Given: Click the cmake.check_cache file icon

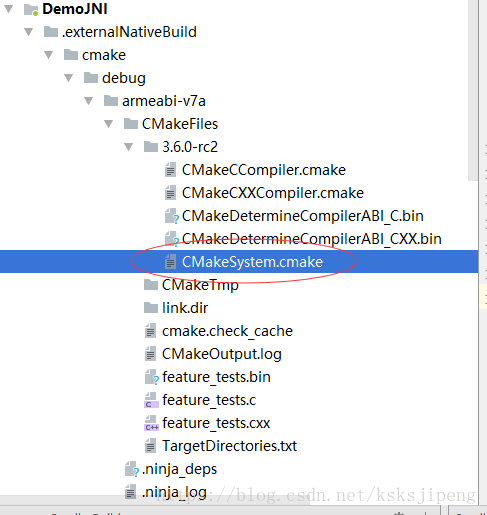Looking at the screenshot, I should [x=150, y=331].
